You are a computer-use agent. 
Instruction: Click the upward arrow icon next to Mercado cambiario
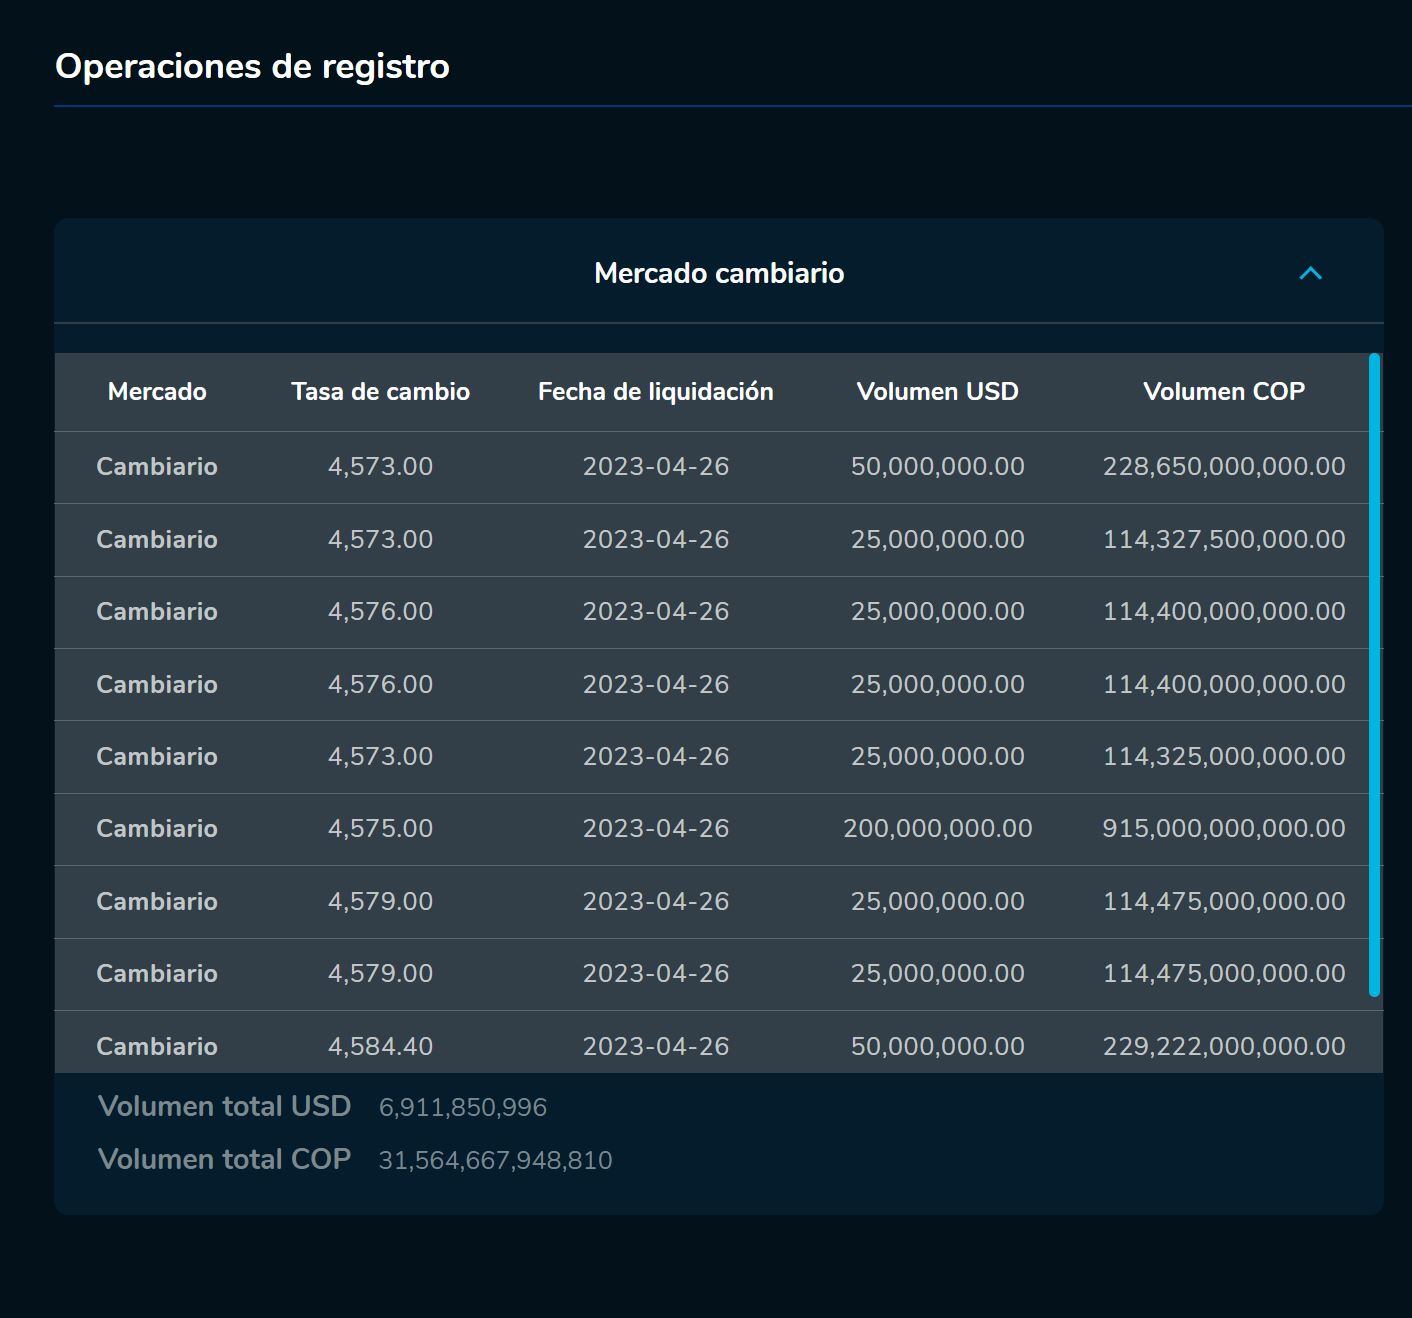[1310, 273]
